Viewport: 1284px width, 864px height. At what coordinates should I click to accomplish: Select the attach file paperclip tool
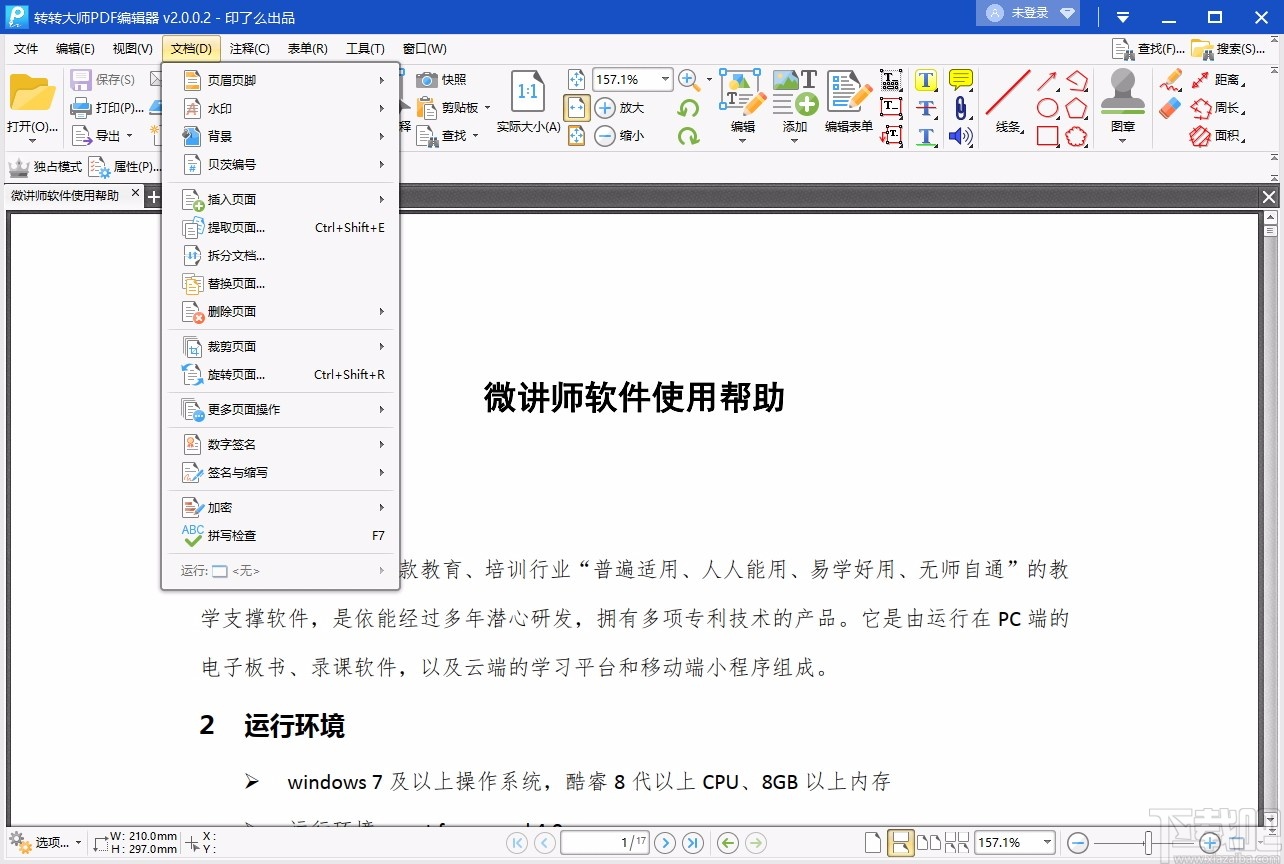click(x=960, y=107)
